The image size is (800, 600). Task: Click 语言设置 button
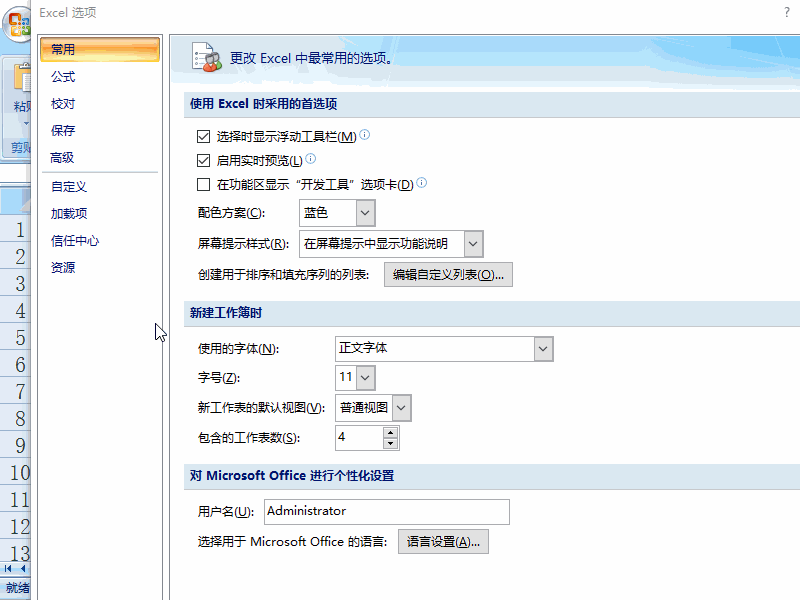(443, 542)
